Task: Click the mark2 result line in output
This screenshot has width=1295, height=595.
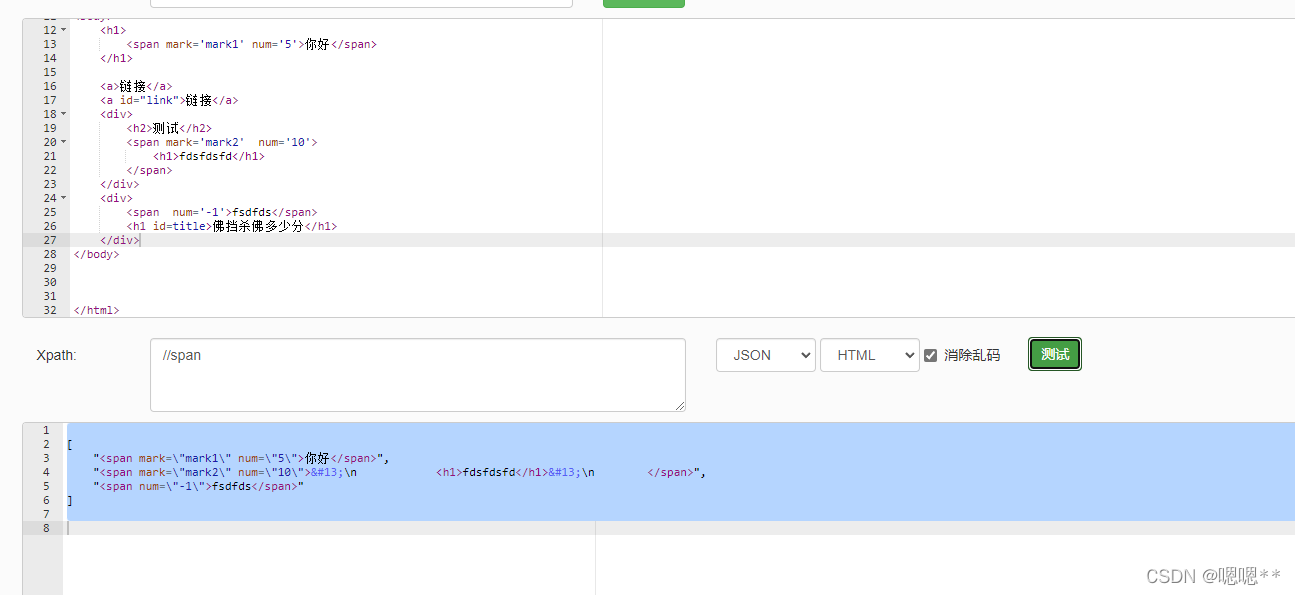Action: point(400,472)
